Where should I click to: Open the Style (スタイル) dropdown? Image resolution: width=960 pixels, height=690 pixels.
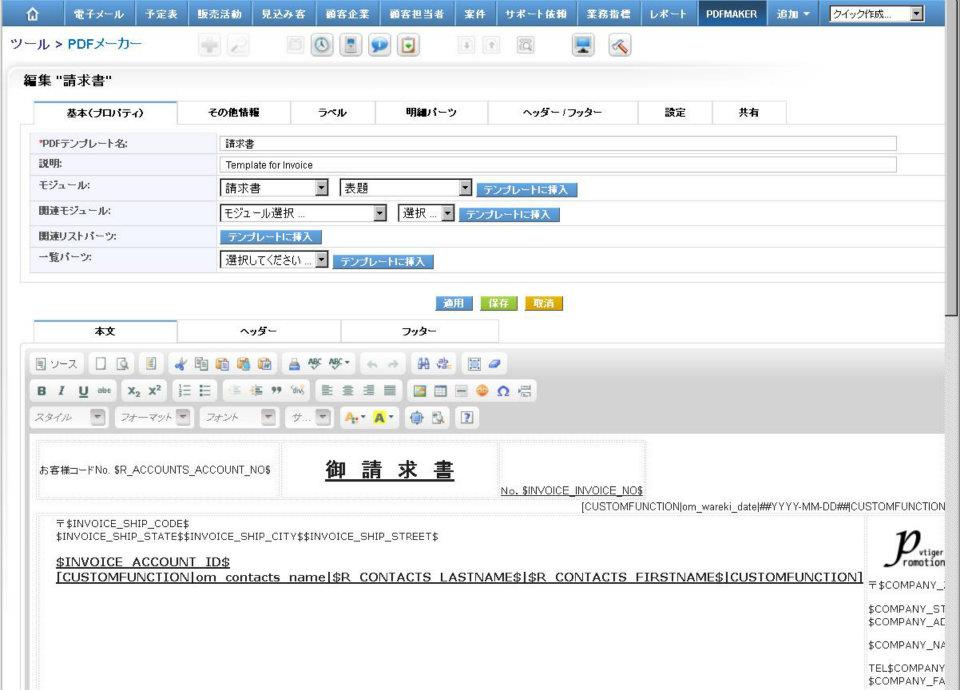[68, 418]
